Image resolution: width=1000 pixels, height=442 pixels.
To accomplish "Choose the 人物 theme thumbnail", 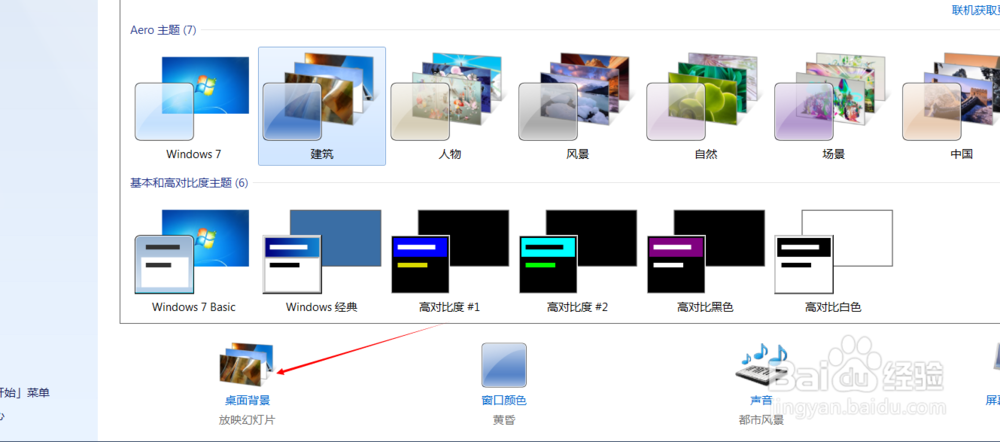I will pyautogui.click(x=448, y=98).
